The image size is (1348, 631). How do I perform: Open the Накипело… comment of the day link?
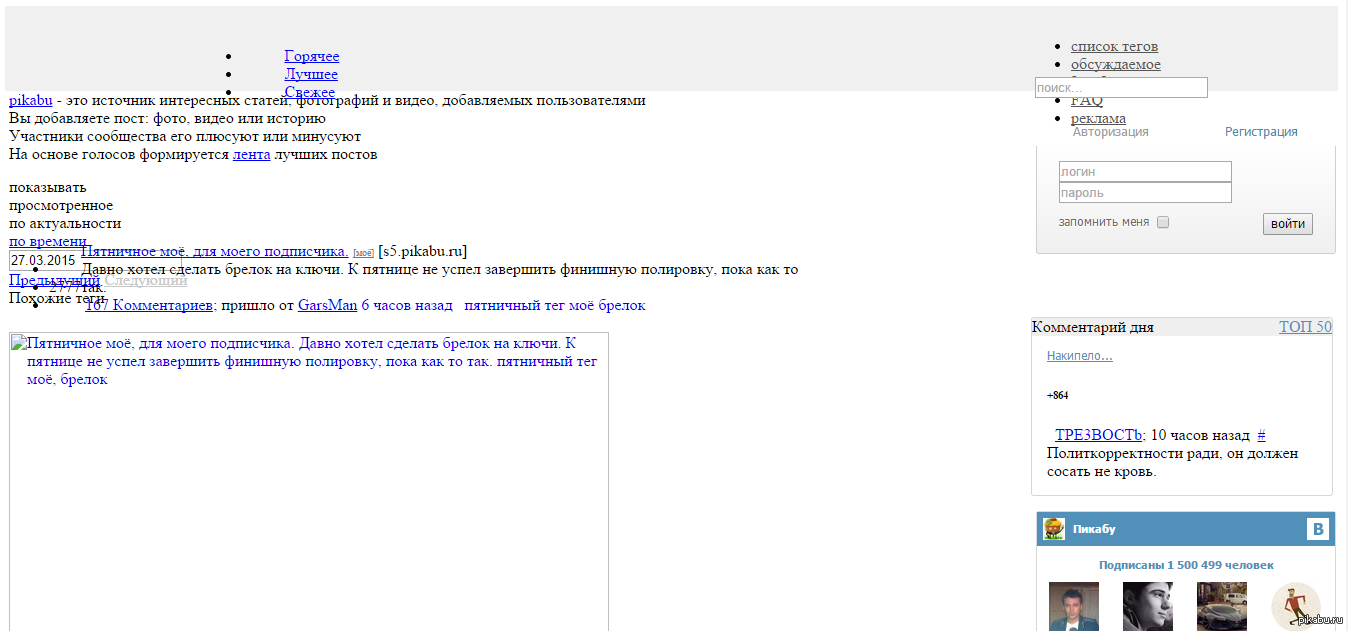1079,356
